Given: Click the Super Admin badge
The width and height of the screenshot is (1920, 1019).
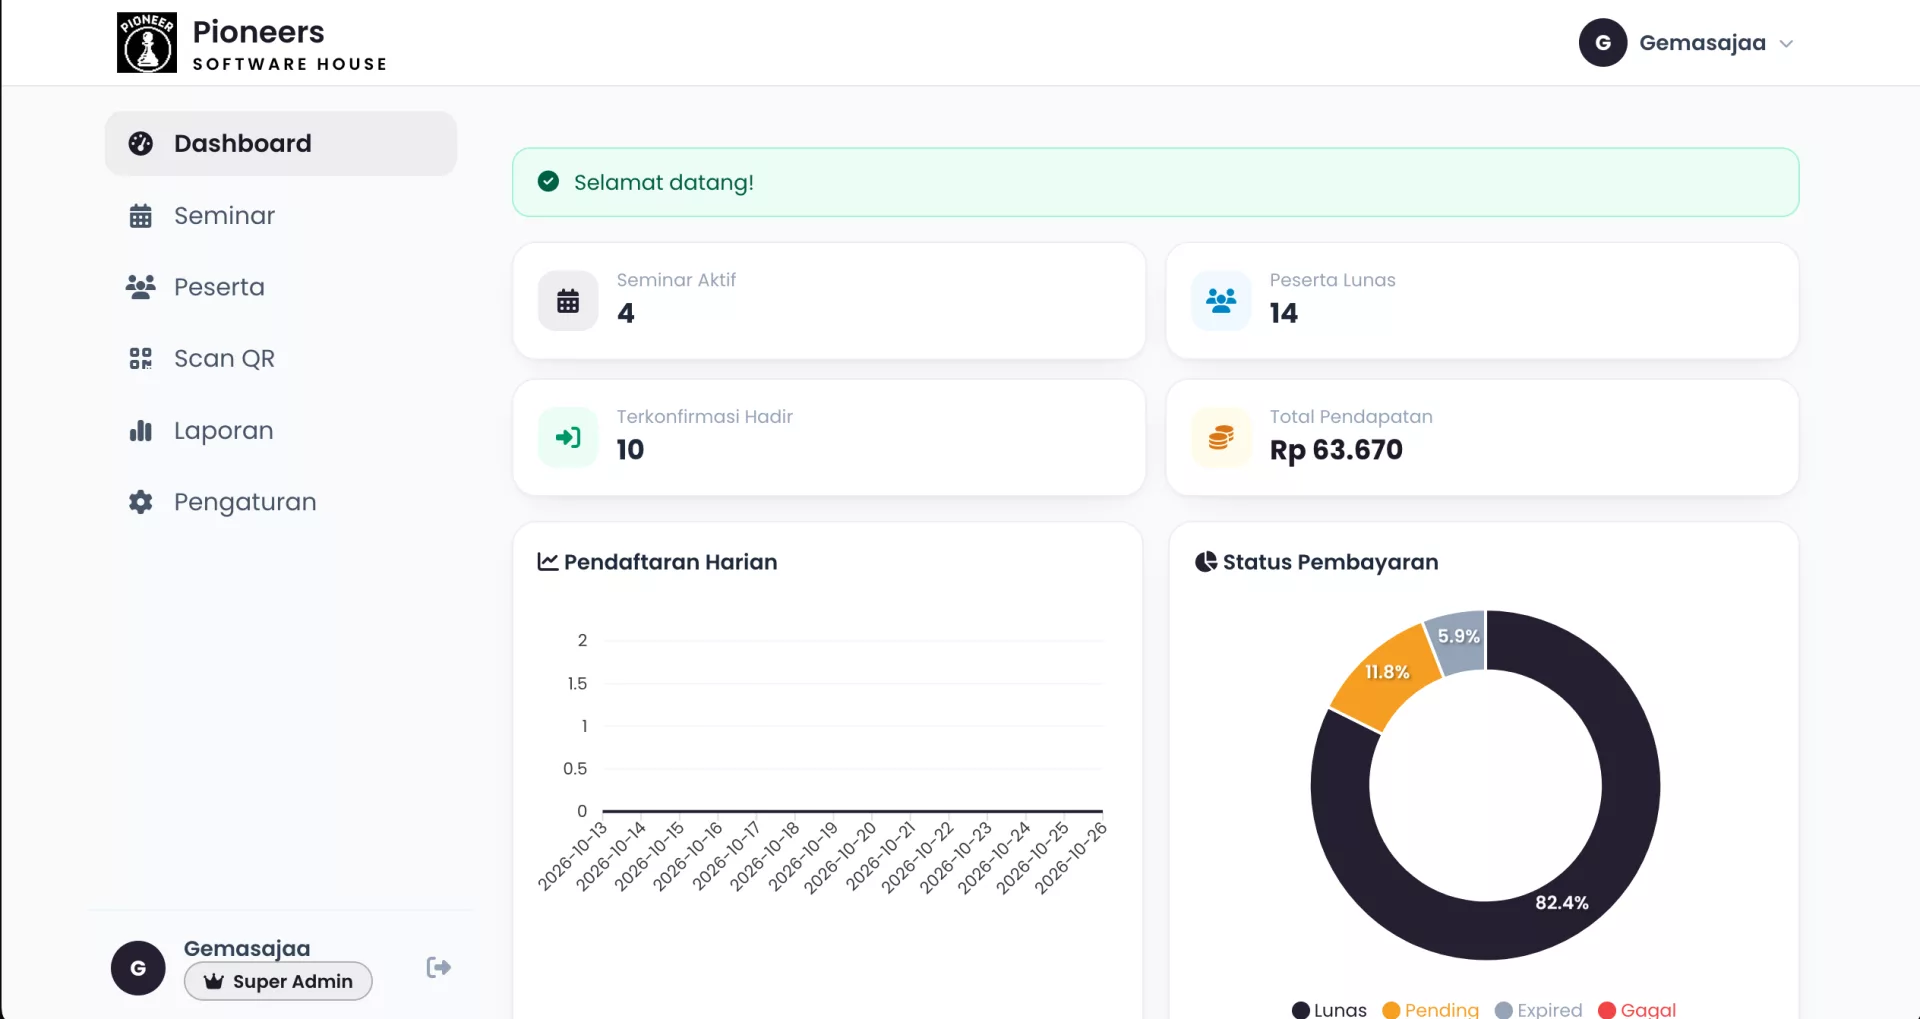Looking at the screenshot, I should (x=278, y=981).
